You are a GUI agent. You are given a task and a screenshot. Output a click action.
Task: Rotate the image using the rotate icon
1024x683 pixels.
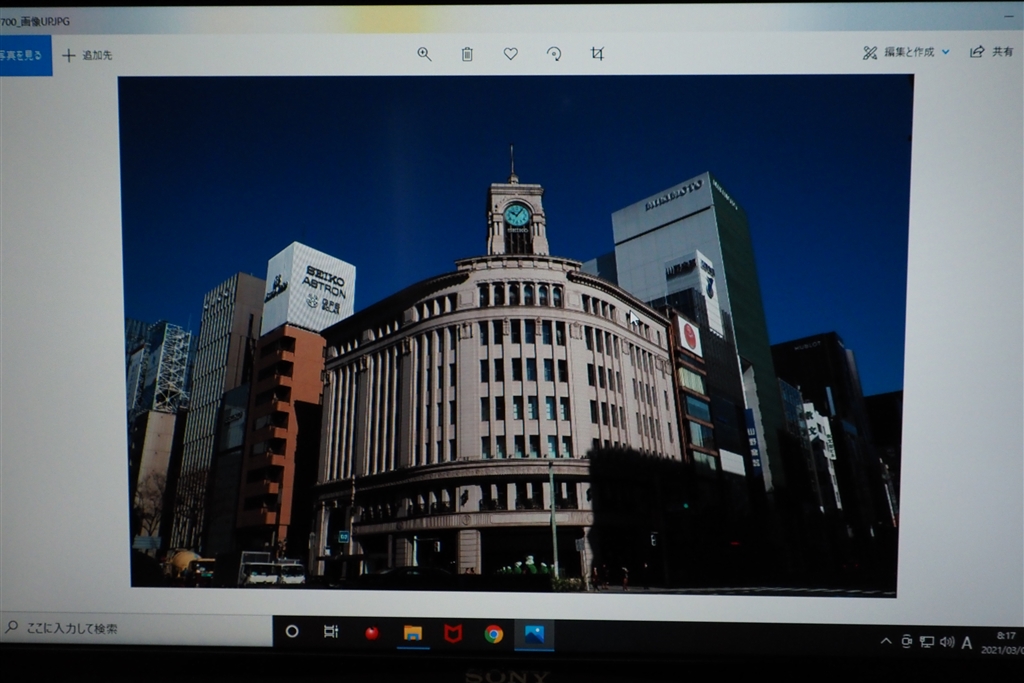(x=554, y=54)
